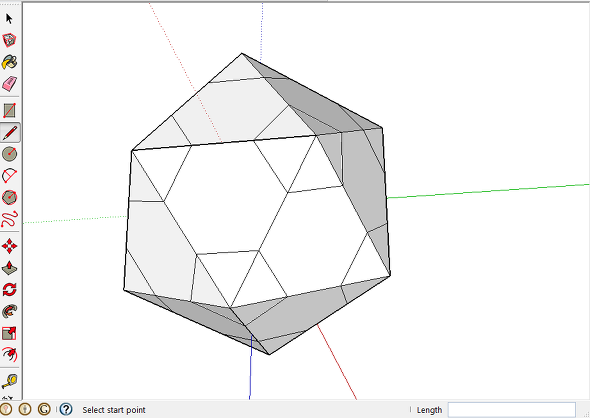Open the Instructor help question-mark icon

point(66,409)
